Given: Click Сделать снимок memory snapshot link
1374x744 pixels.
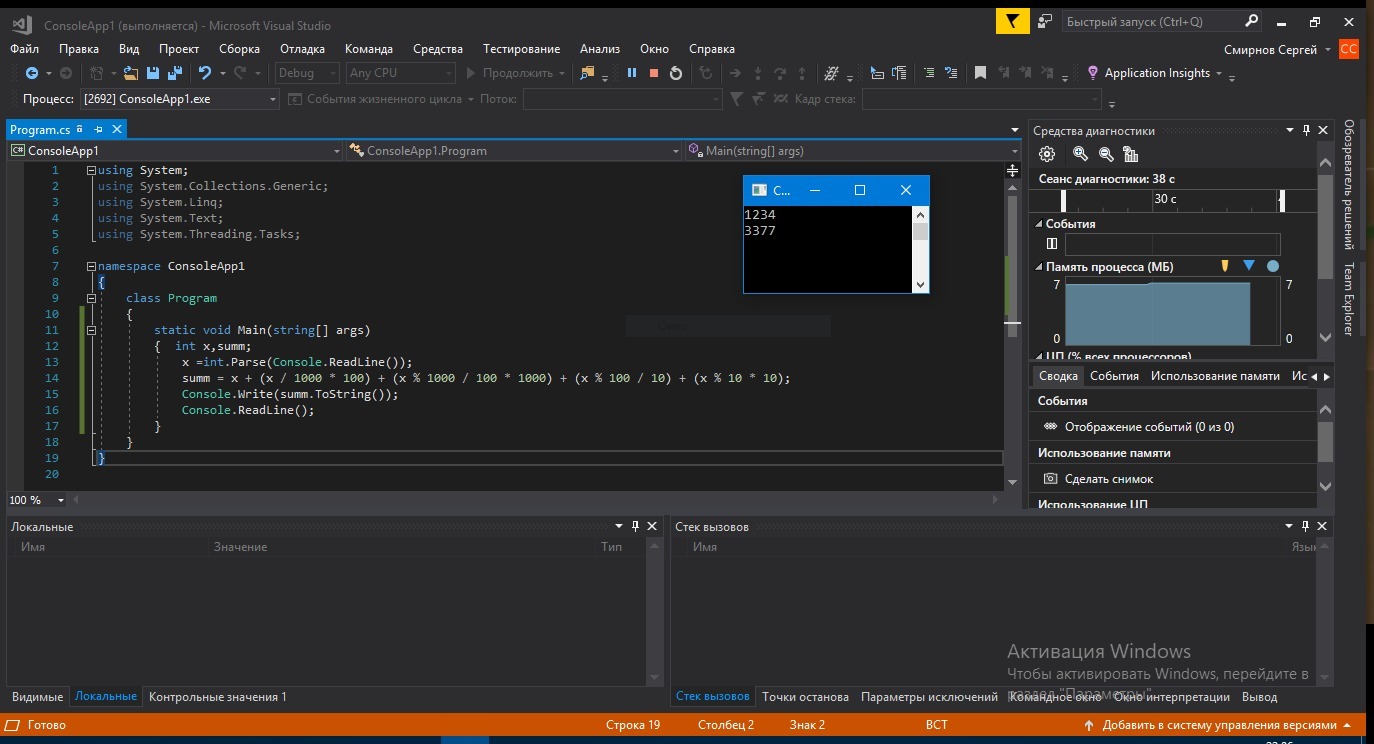Looking at the screenshot, I should [x=1108, y=479].
